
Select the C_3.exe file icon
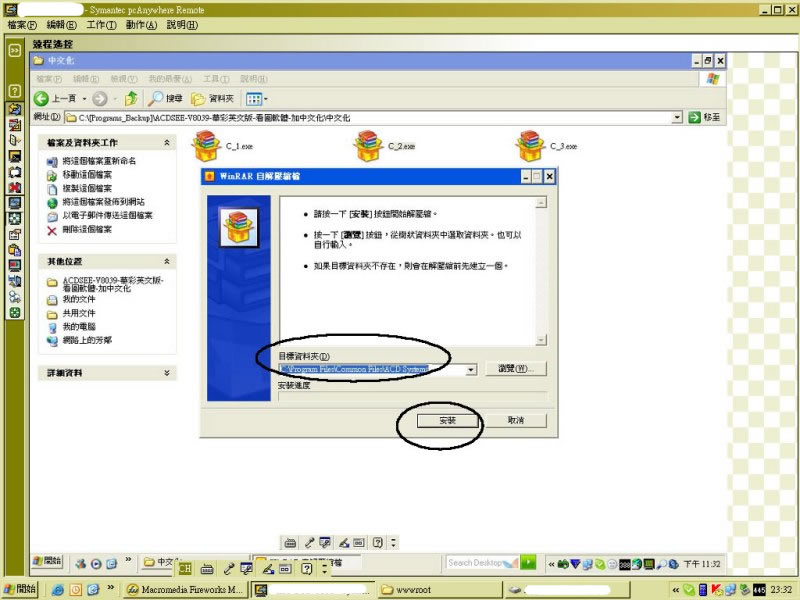pos(529,145)
